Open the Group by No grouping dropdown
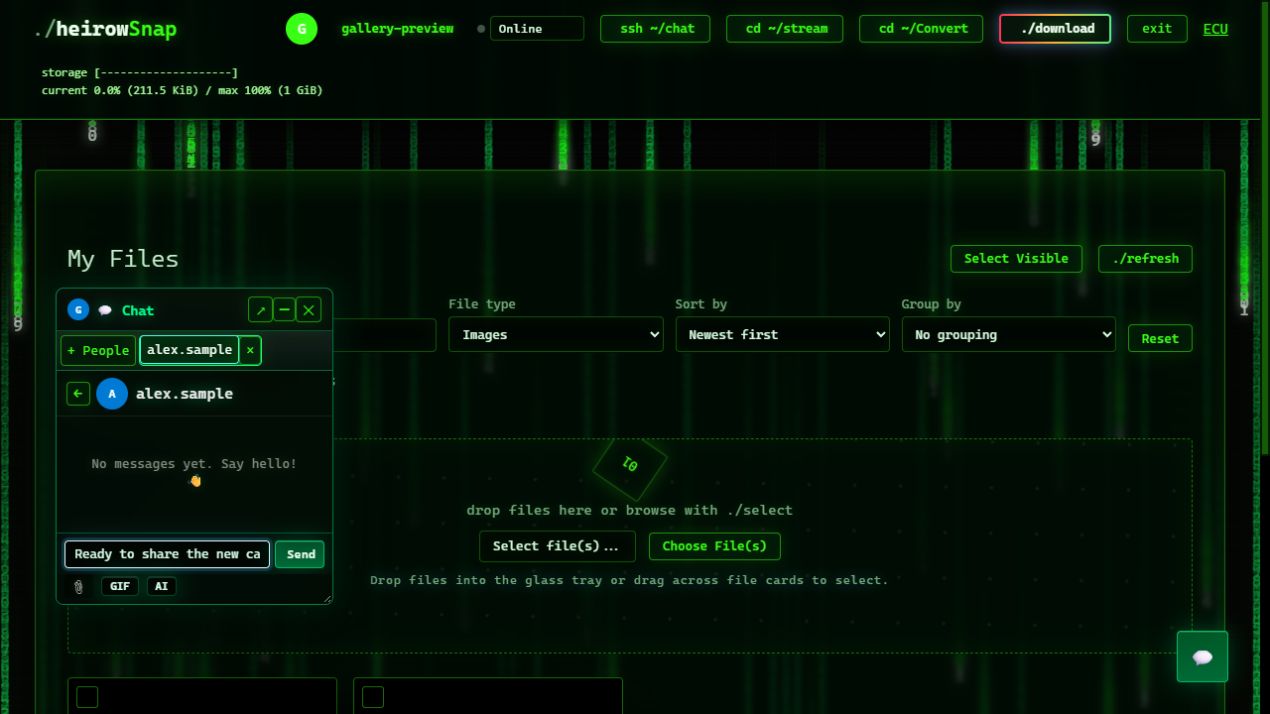The image size is (1270, 714). point(1008,335)
